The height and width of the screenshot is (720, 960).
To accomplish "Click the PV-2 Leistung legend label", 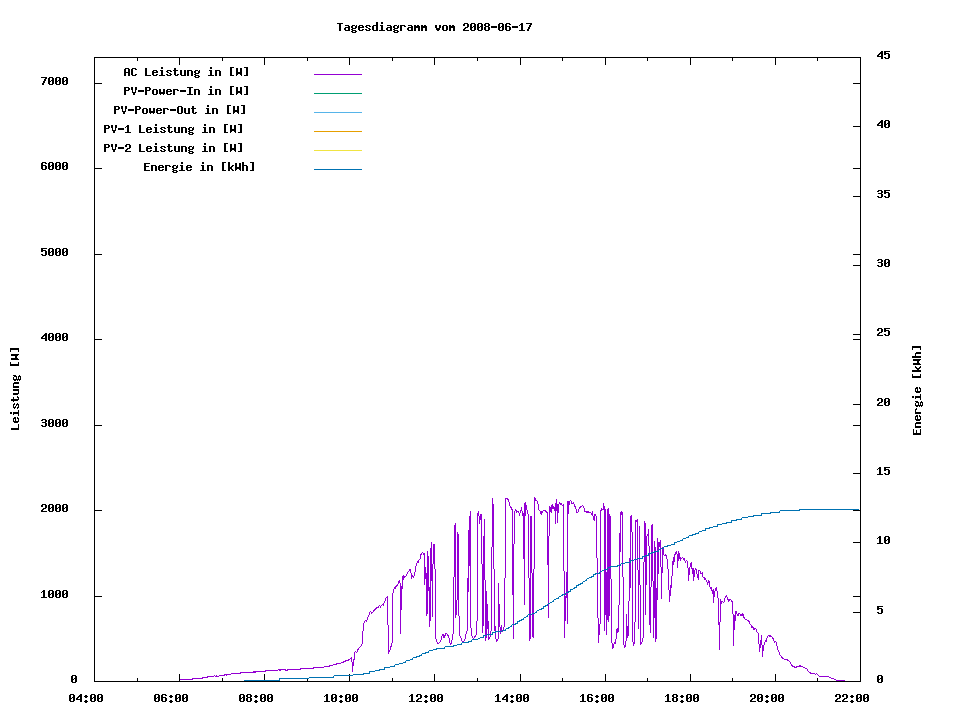I will coord(173,148).
